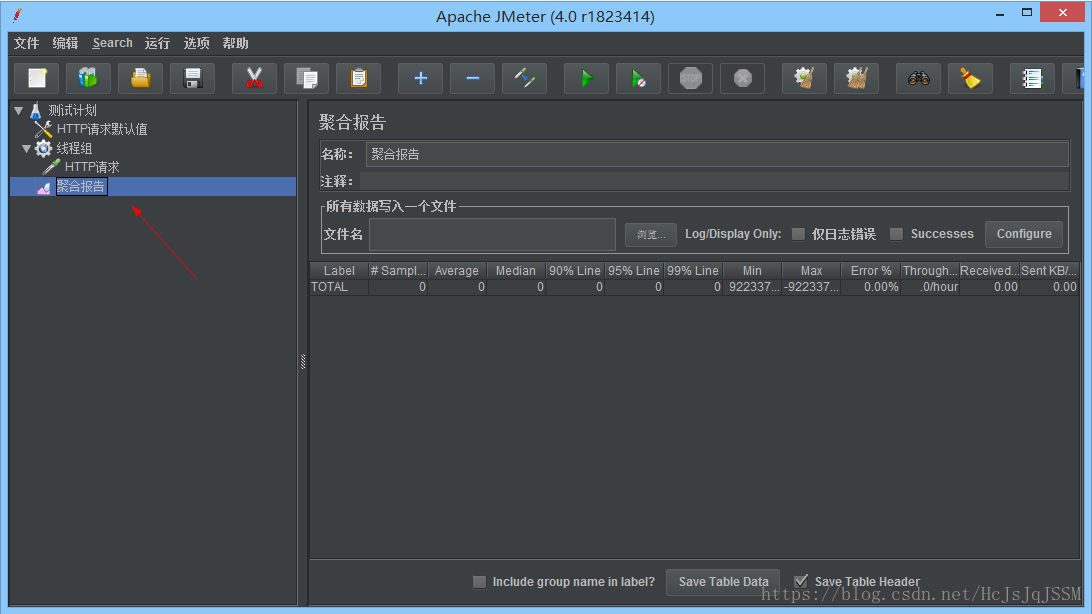Start the test with green play icon
The width and height of the screenshot is (1092, 614).
[x=586, y=78]
